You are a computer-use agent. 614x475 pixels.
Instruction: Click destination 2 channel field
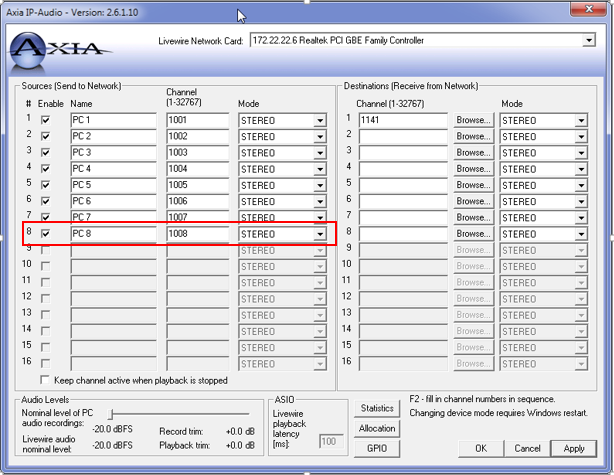[403, 136]
